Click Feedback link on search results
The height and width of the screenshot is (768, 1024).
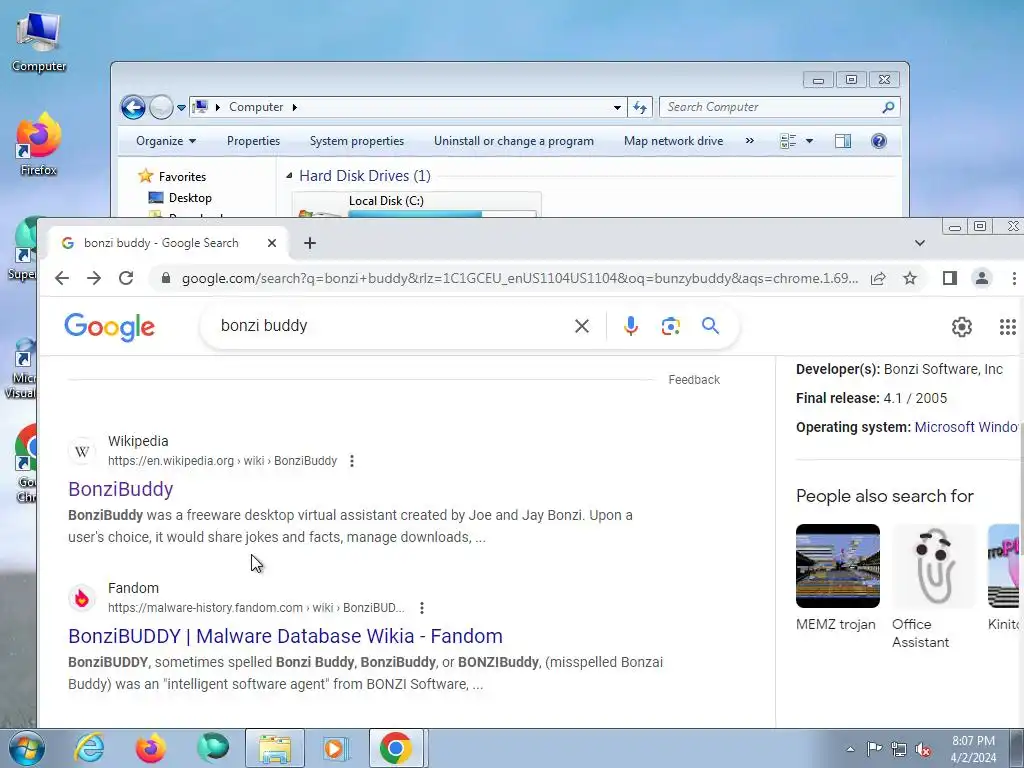pos(694,379)
